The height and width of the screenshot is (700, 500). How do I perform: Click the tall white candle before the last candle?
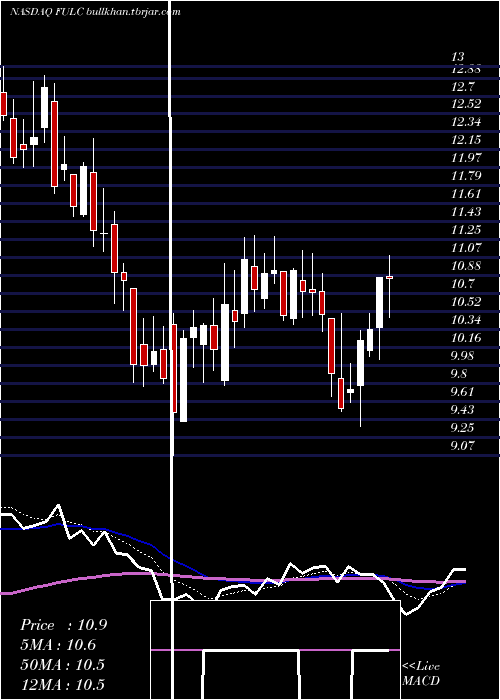coord(379,302)
